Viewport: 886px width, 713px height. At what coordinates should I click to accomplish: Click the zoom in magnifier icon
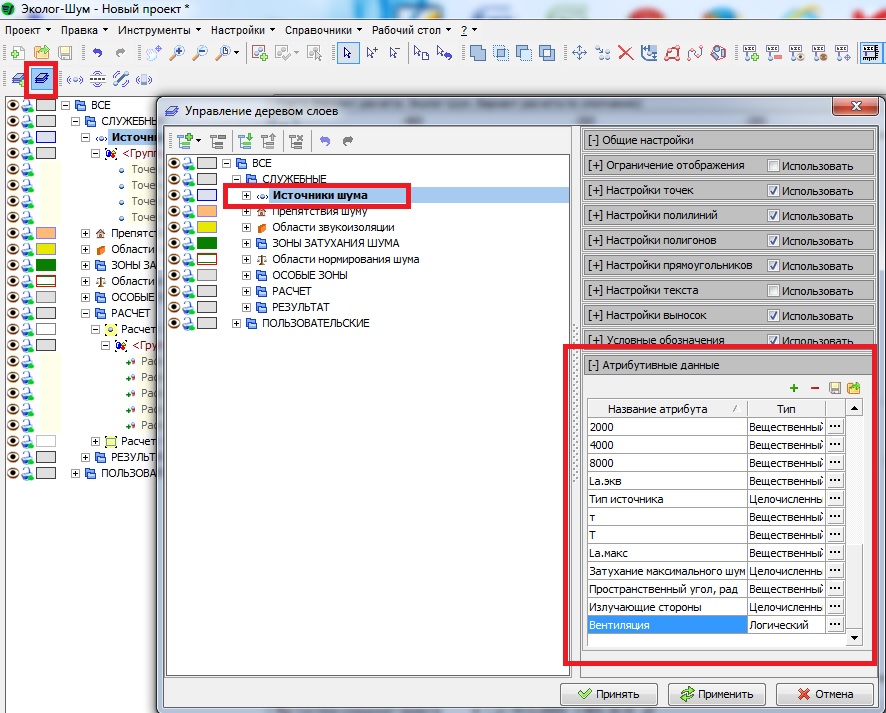click(x=177, y=53)
